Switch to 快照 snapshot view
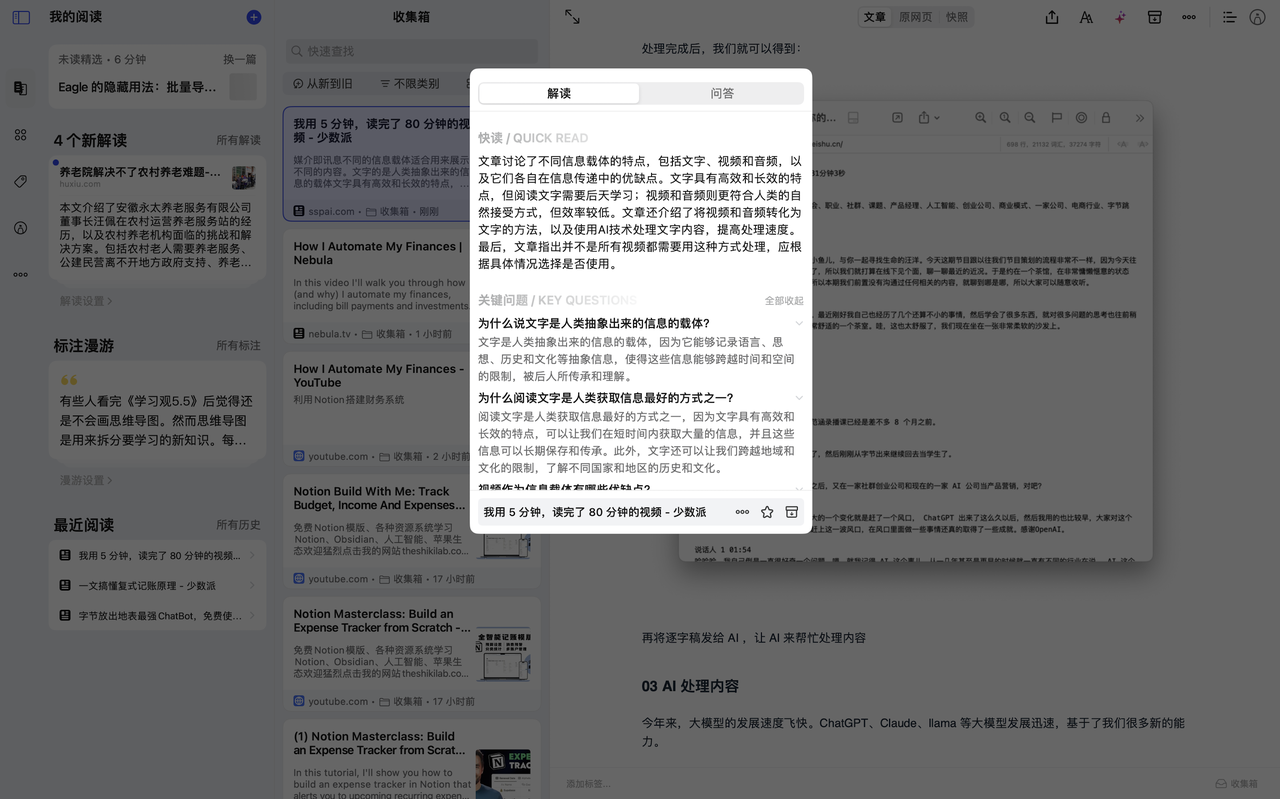Screen dimensions: 1280x799 (x=957, y=17)
